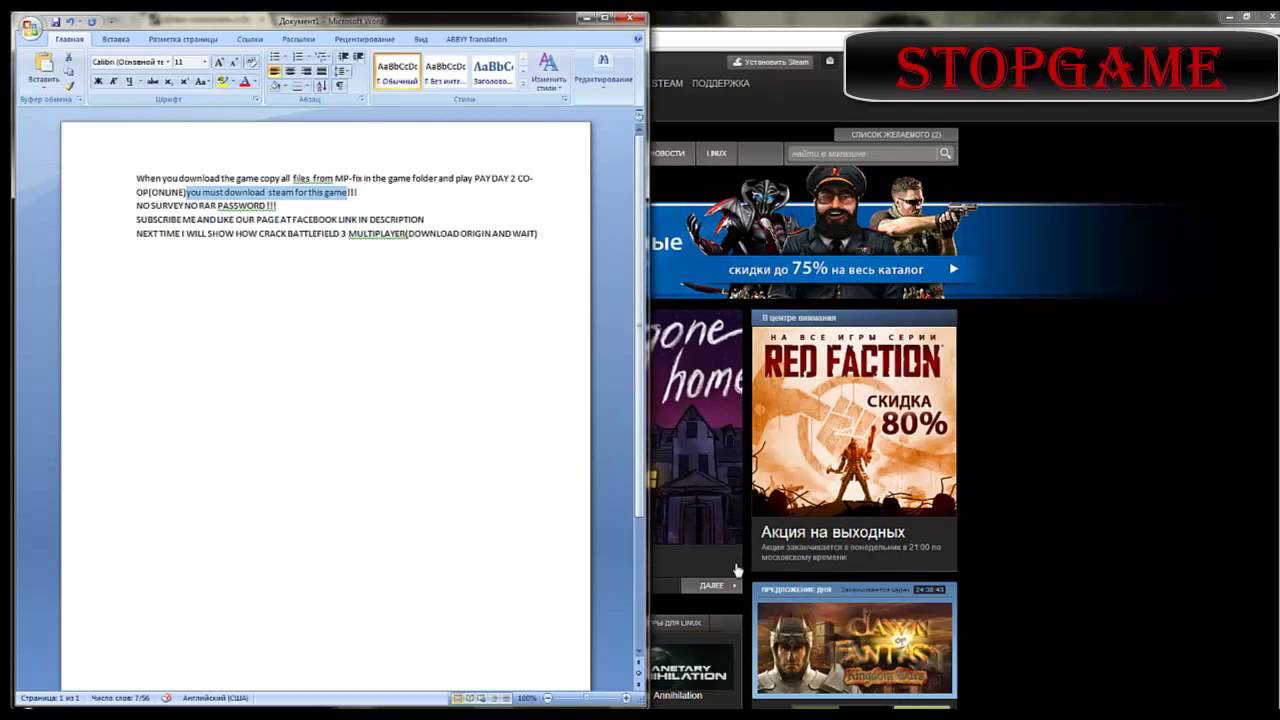Open the Red Faction 80% sale banner
1280x720 pixels.
pos(854,420)
